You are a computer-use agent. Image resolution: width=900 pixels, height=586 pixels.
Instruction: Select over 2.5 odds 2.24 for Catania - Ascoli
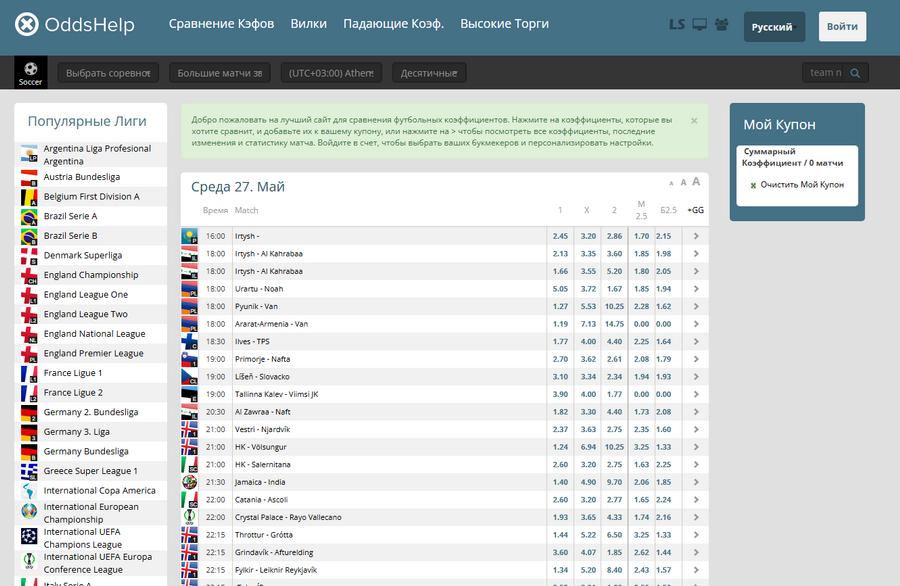click(664, 500)
